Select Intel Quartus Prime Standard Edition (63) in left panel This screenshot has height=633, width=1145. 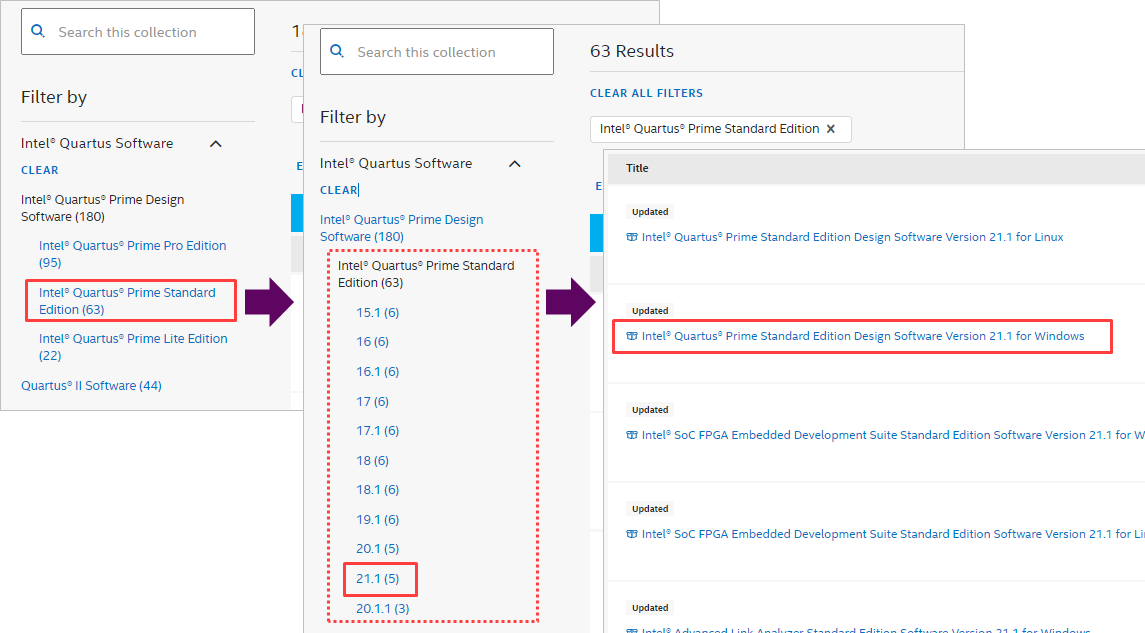coord(127,301)
